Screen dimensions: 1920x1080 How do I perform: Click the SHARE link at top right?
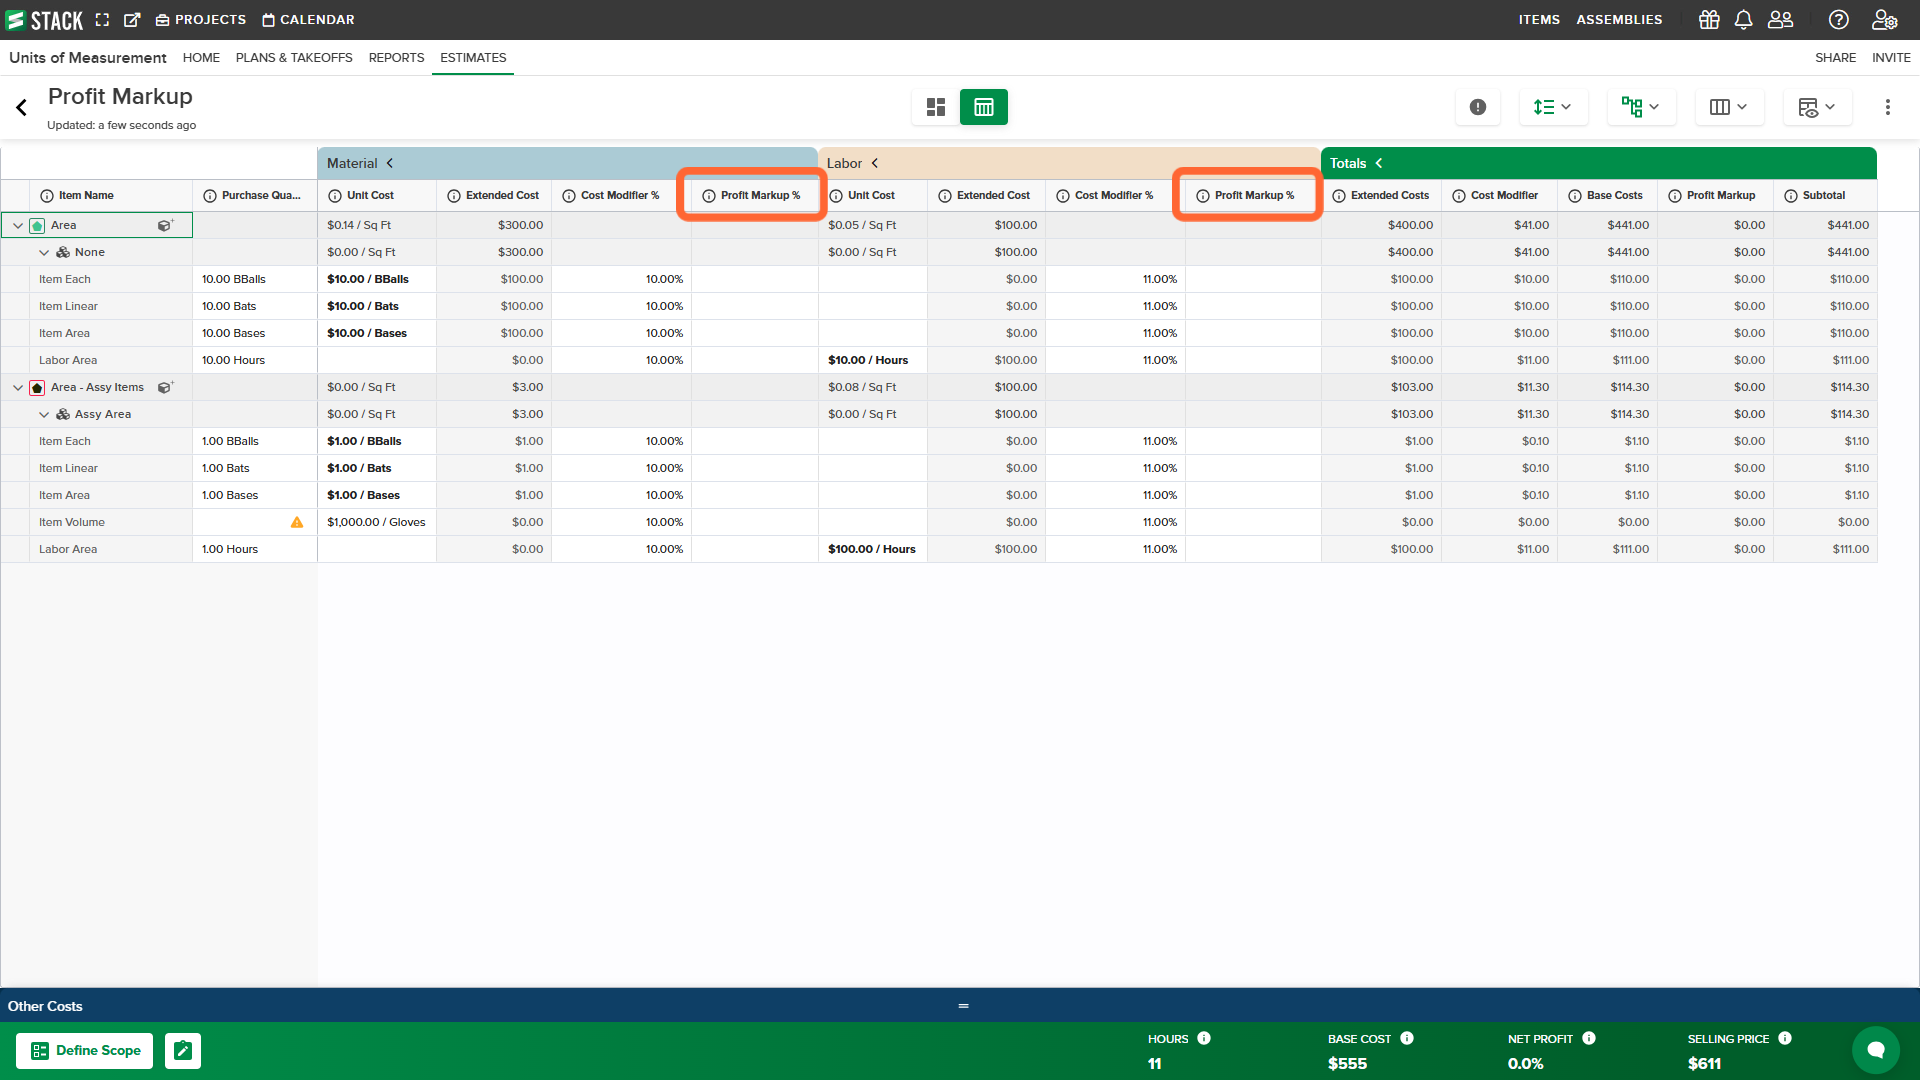pyautogui.click(x=1835, y=57)
